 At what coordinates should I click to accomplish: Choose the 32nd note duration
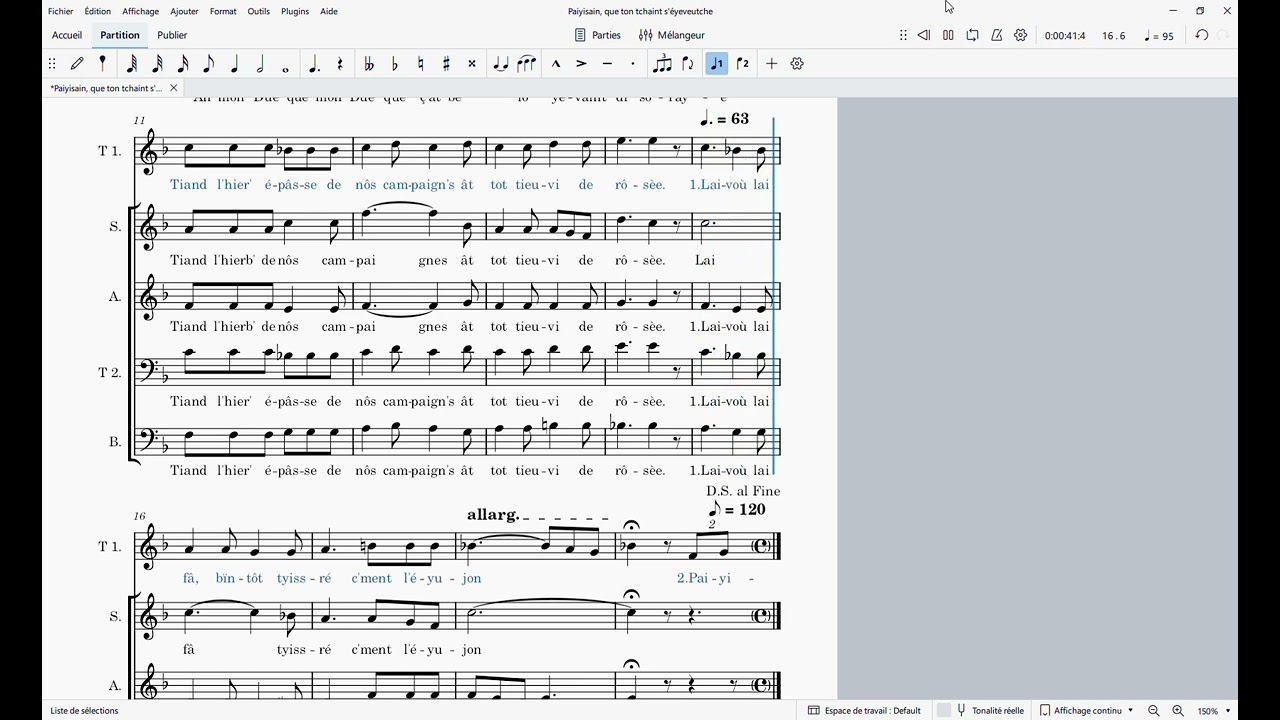click(x=157, y=63)
